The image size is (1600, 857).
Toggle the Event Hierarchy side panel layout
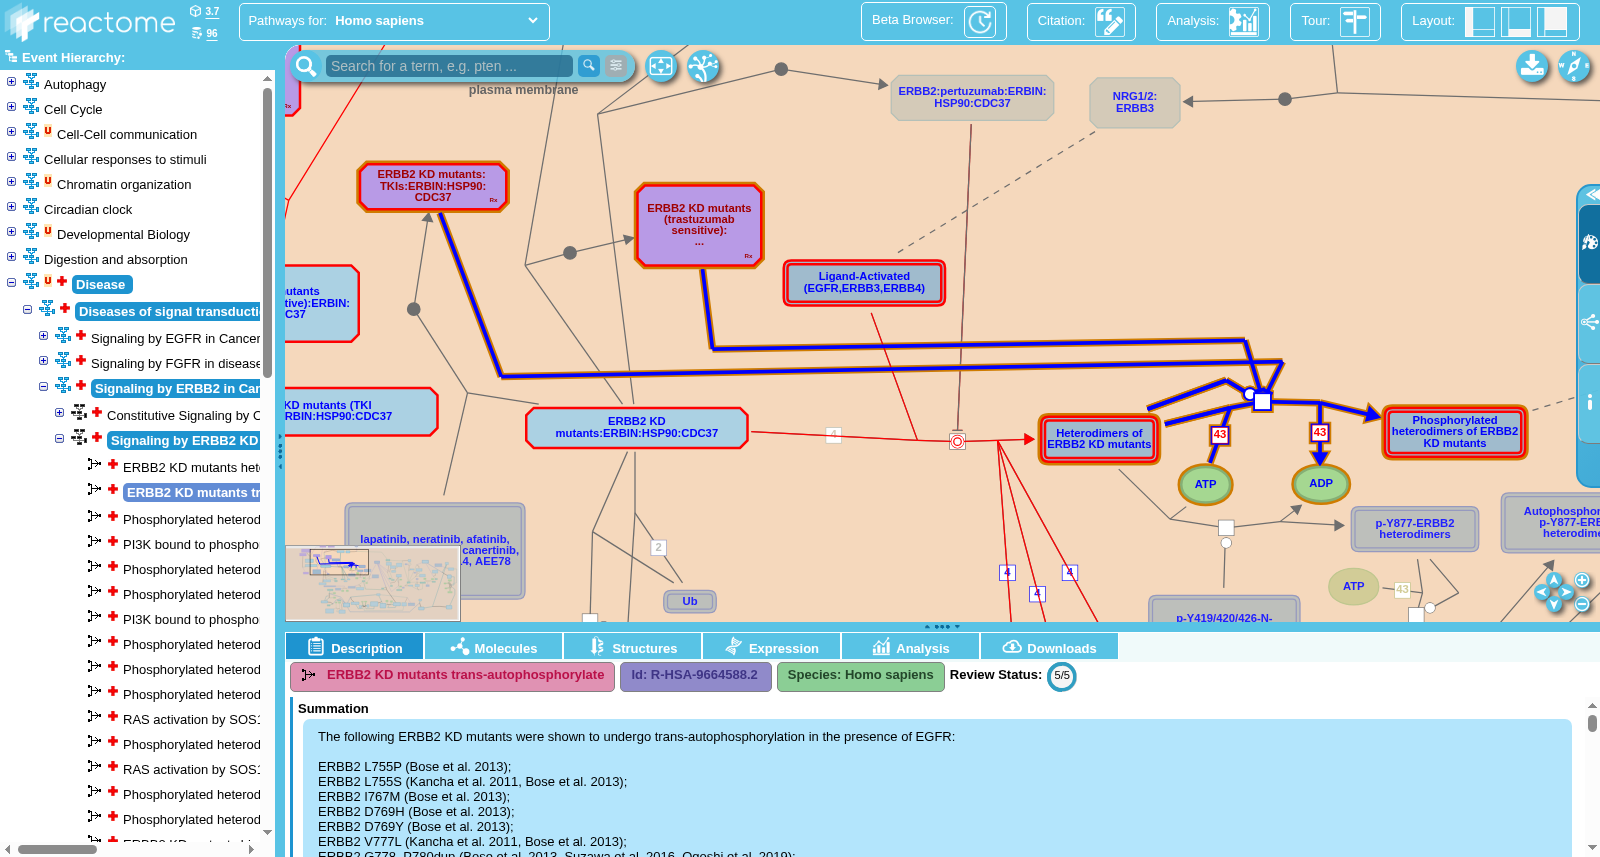pyautogui.click(x=1479, y=21)
